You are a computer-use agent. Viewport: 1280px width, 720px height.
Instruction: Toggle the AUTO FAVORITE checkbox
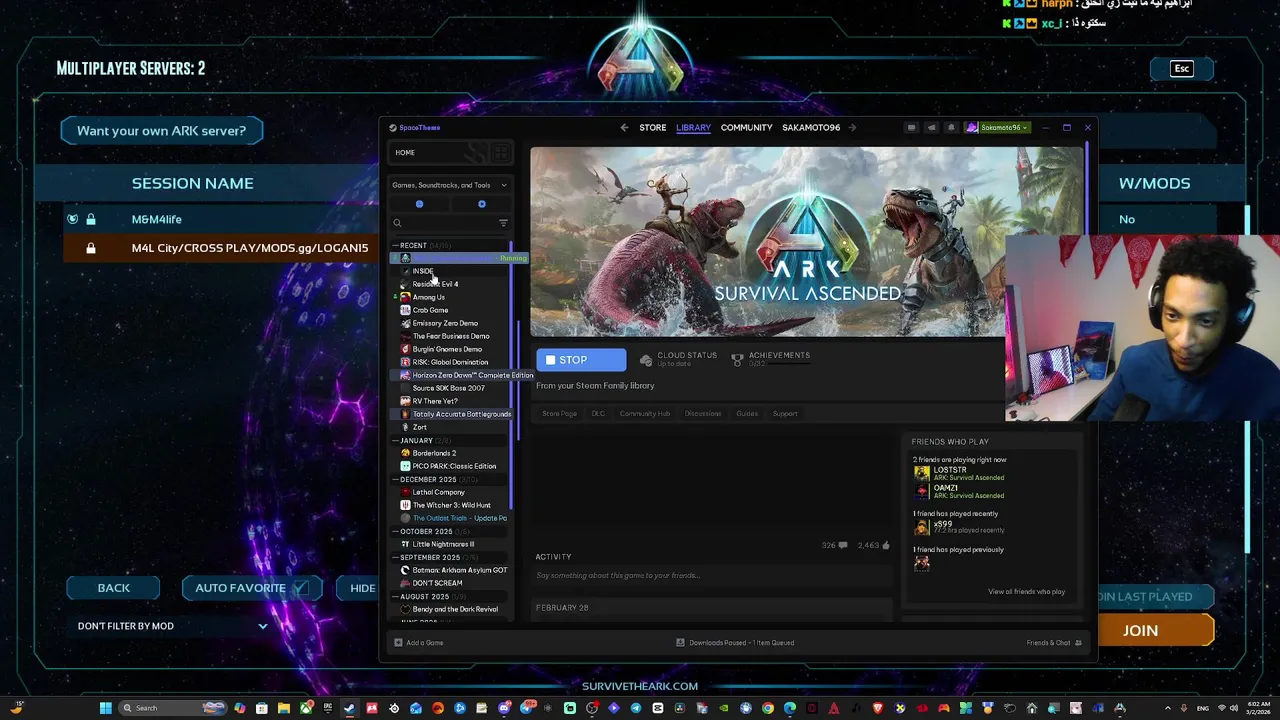tap(299, 588)
